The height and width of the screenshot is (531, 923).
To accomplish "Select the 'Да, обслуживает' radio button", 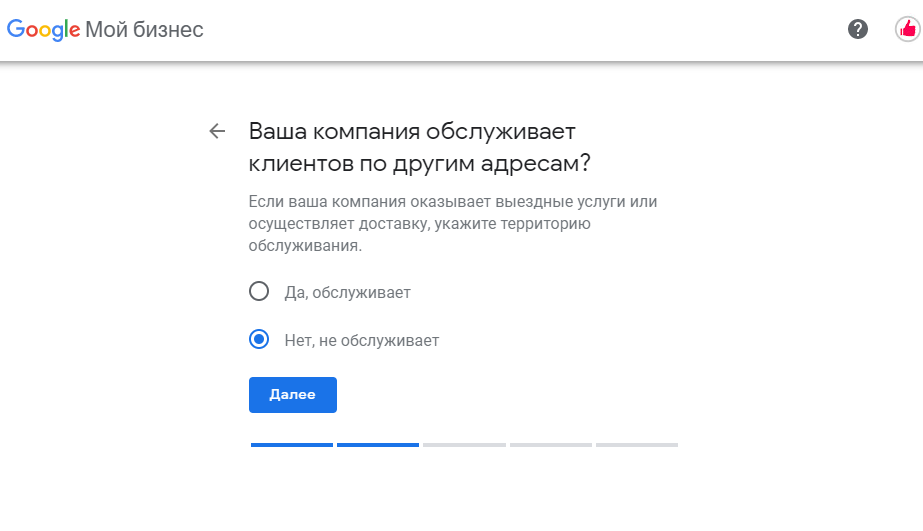I will 259,291.
